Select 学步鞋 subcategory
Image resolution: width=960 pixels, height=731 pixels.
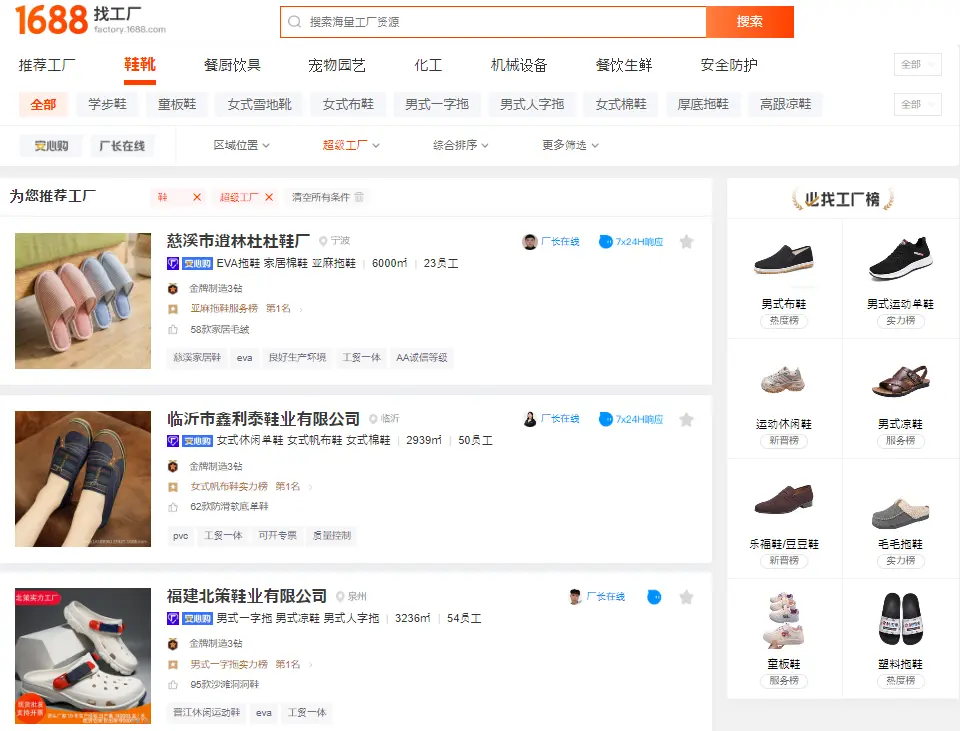click(107, 105)
